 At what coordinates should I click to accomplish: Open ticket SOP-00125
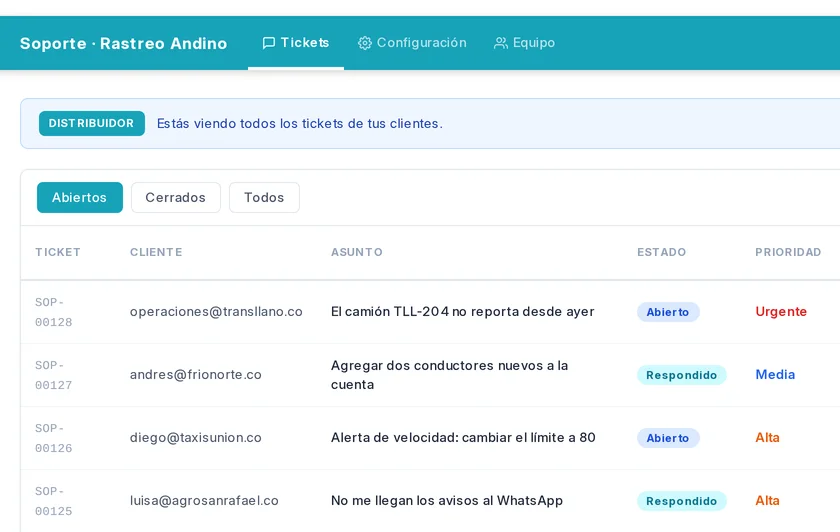(54, 501)
